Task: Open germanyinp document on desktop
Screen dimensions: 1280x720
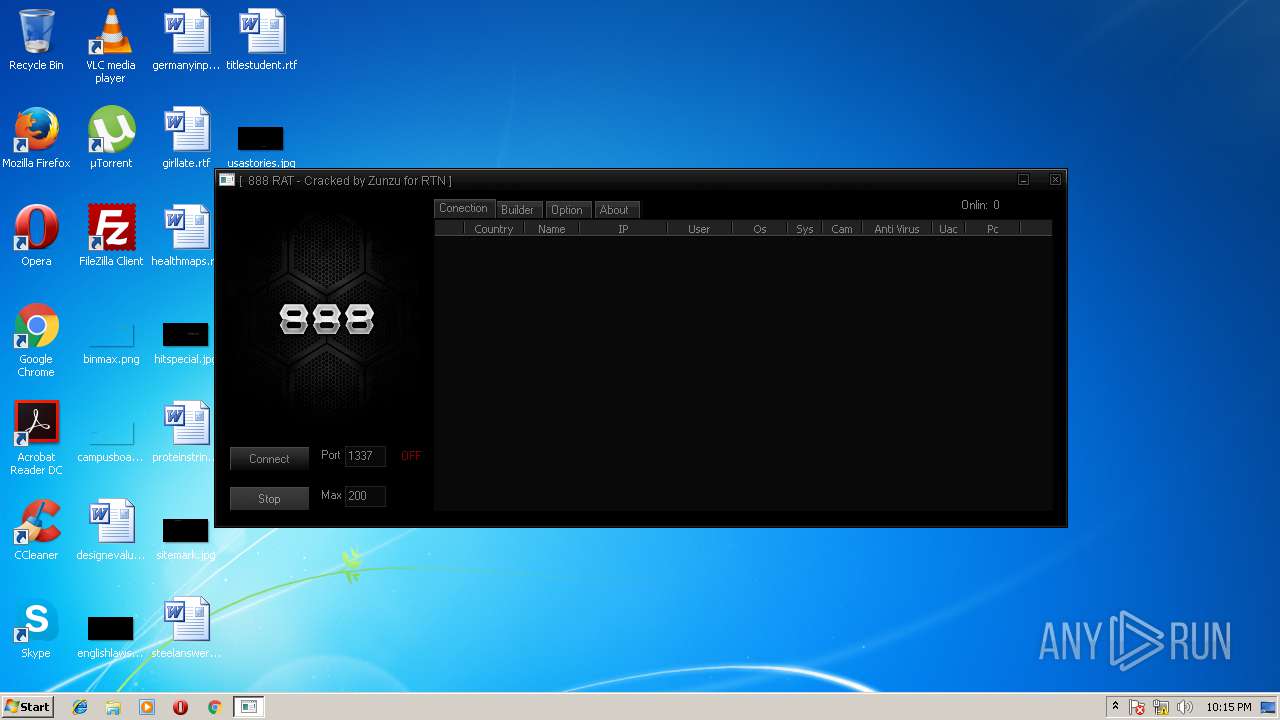Action: [x=186, y=40]
